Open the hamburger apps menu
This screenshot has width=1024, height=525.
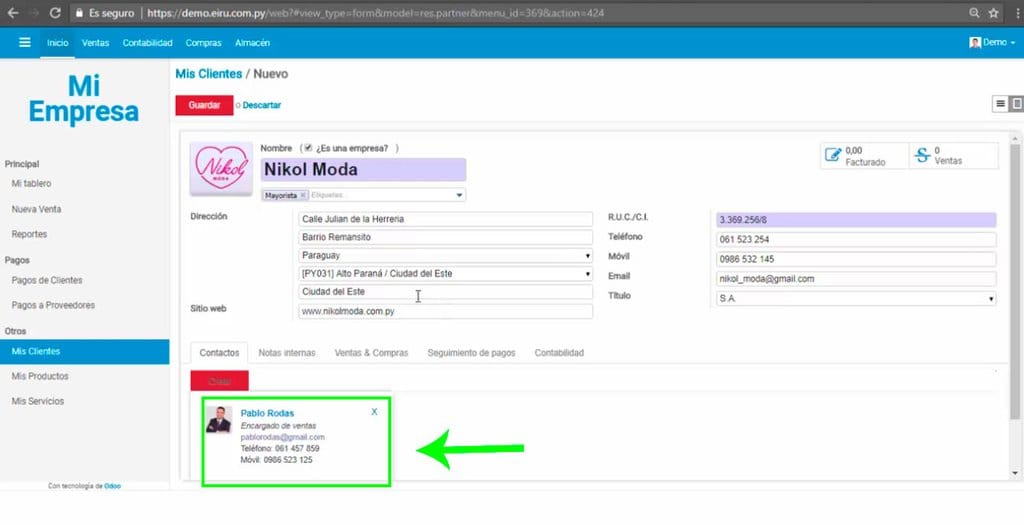(25, 42)
